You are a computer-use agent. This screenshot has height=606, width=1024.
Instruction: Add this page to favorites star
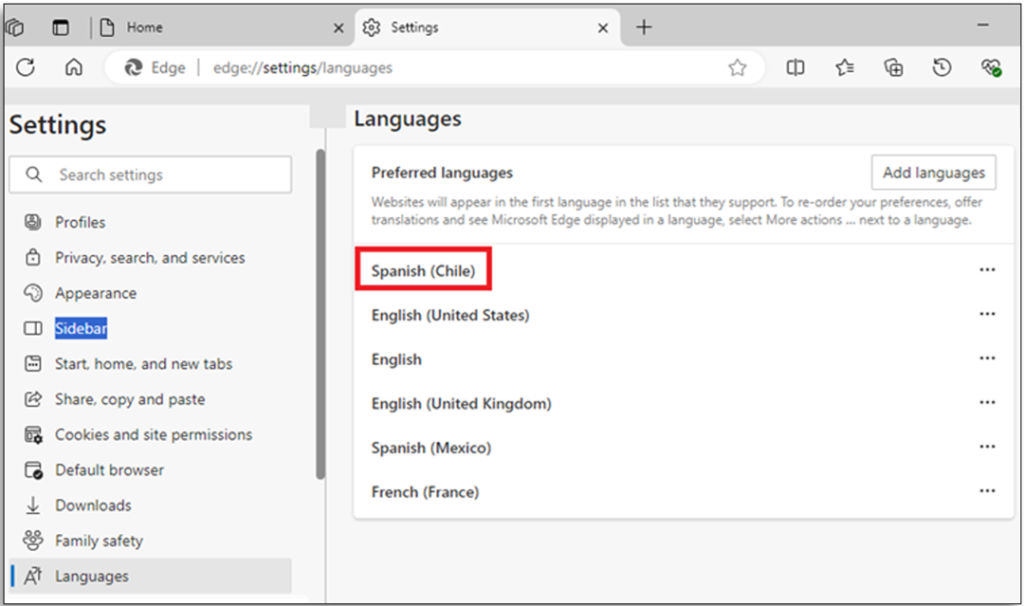[x=737, y=68]
